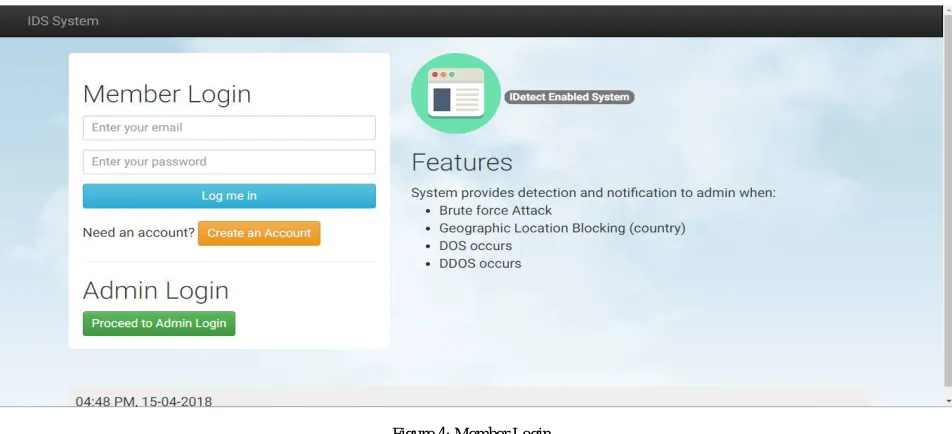Select the 04:48 PM, 15-04-2018 timestamp
This screenshot has width=952, height=434.
pos(143,401)
